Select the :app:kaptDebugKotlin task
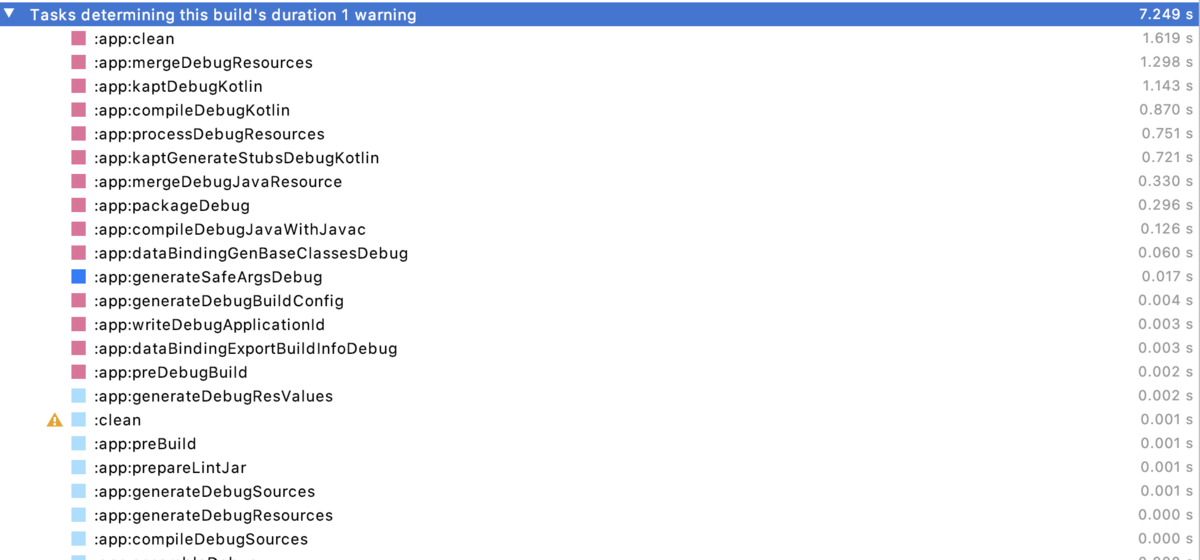The height and width of the screenshot is (560, 1200). pyautogui.click(x=600, y=86)
